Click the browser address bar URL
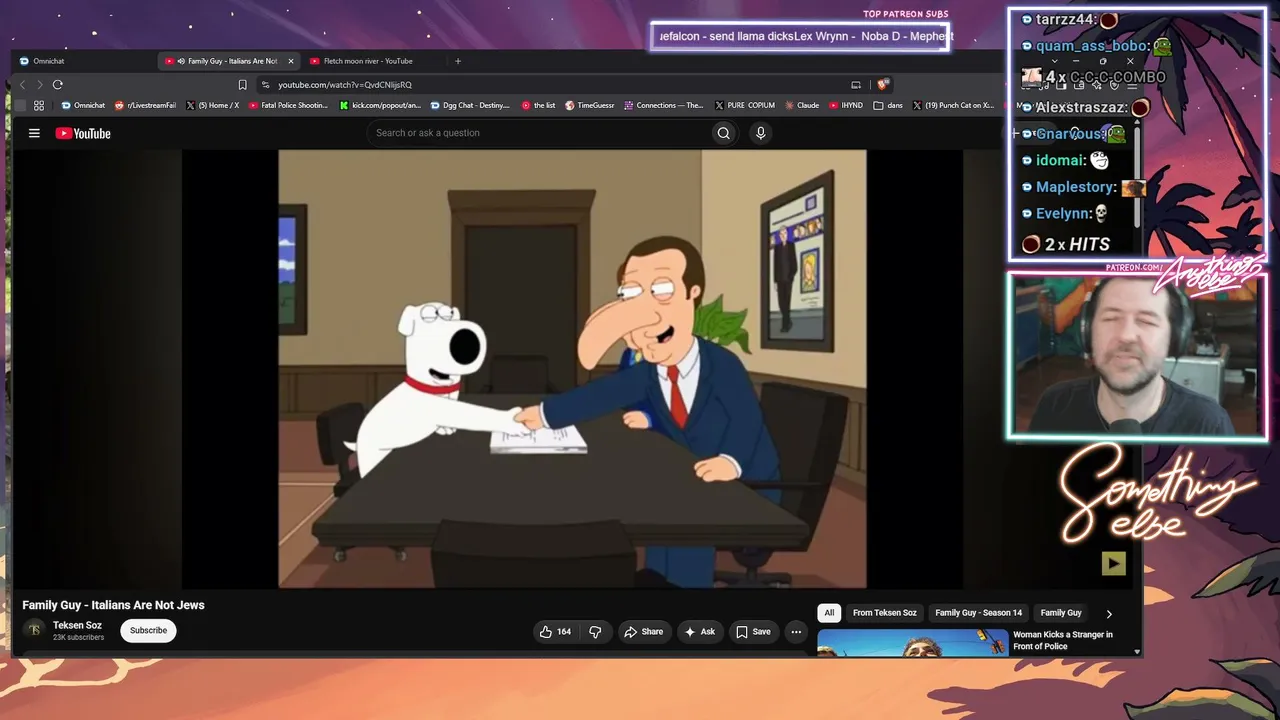The width and height of the screenshot is (1280, 720). (x=345, y=85)
